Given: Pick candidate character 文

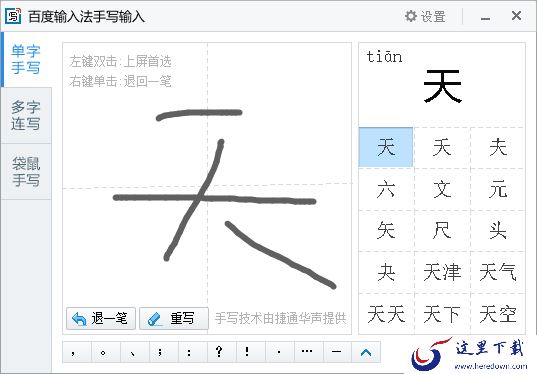Looking at the screenshot, I should pos(442,189).
